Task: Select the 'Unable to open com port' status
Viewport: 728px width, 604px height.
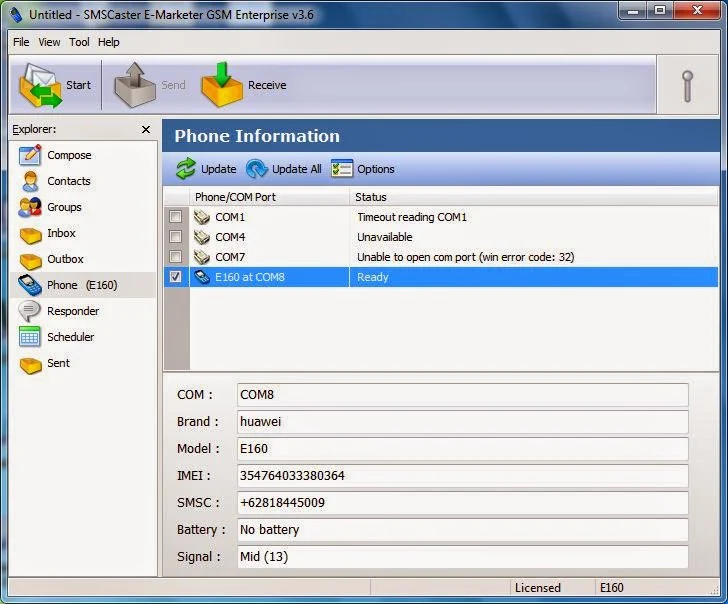Action: pyautogui.click(x=466, y=257)
